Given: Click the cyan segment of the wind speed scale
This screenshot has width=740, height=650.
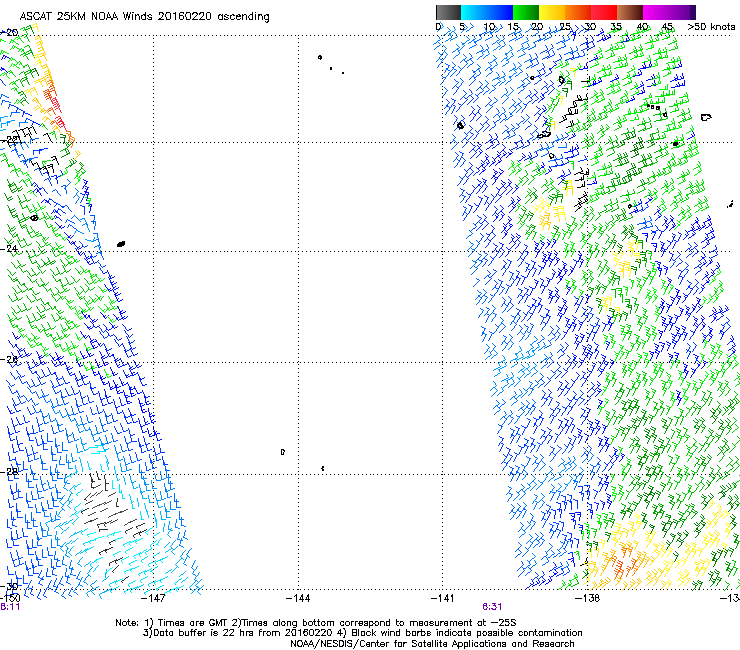Looking at the screenshot, I should pos(473,12).
